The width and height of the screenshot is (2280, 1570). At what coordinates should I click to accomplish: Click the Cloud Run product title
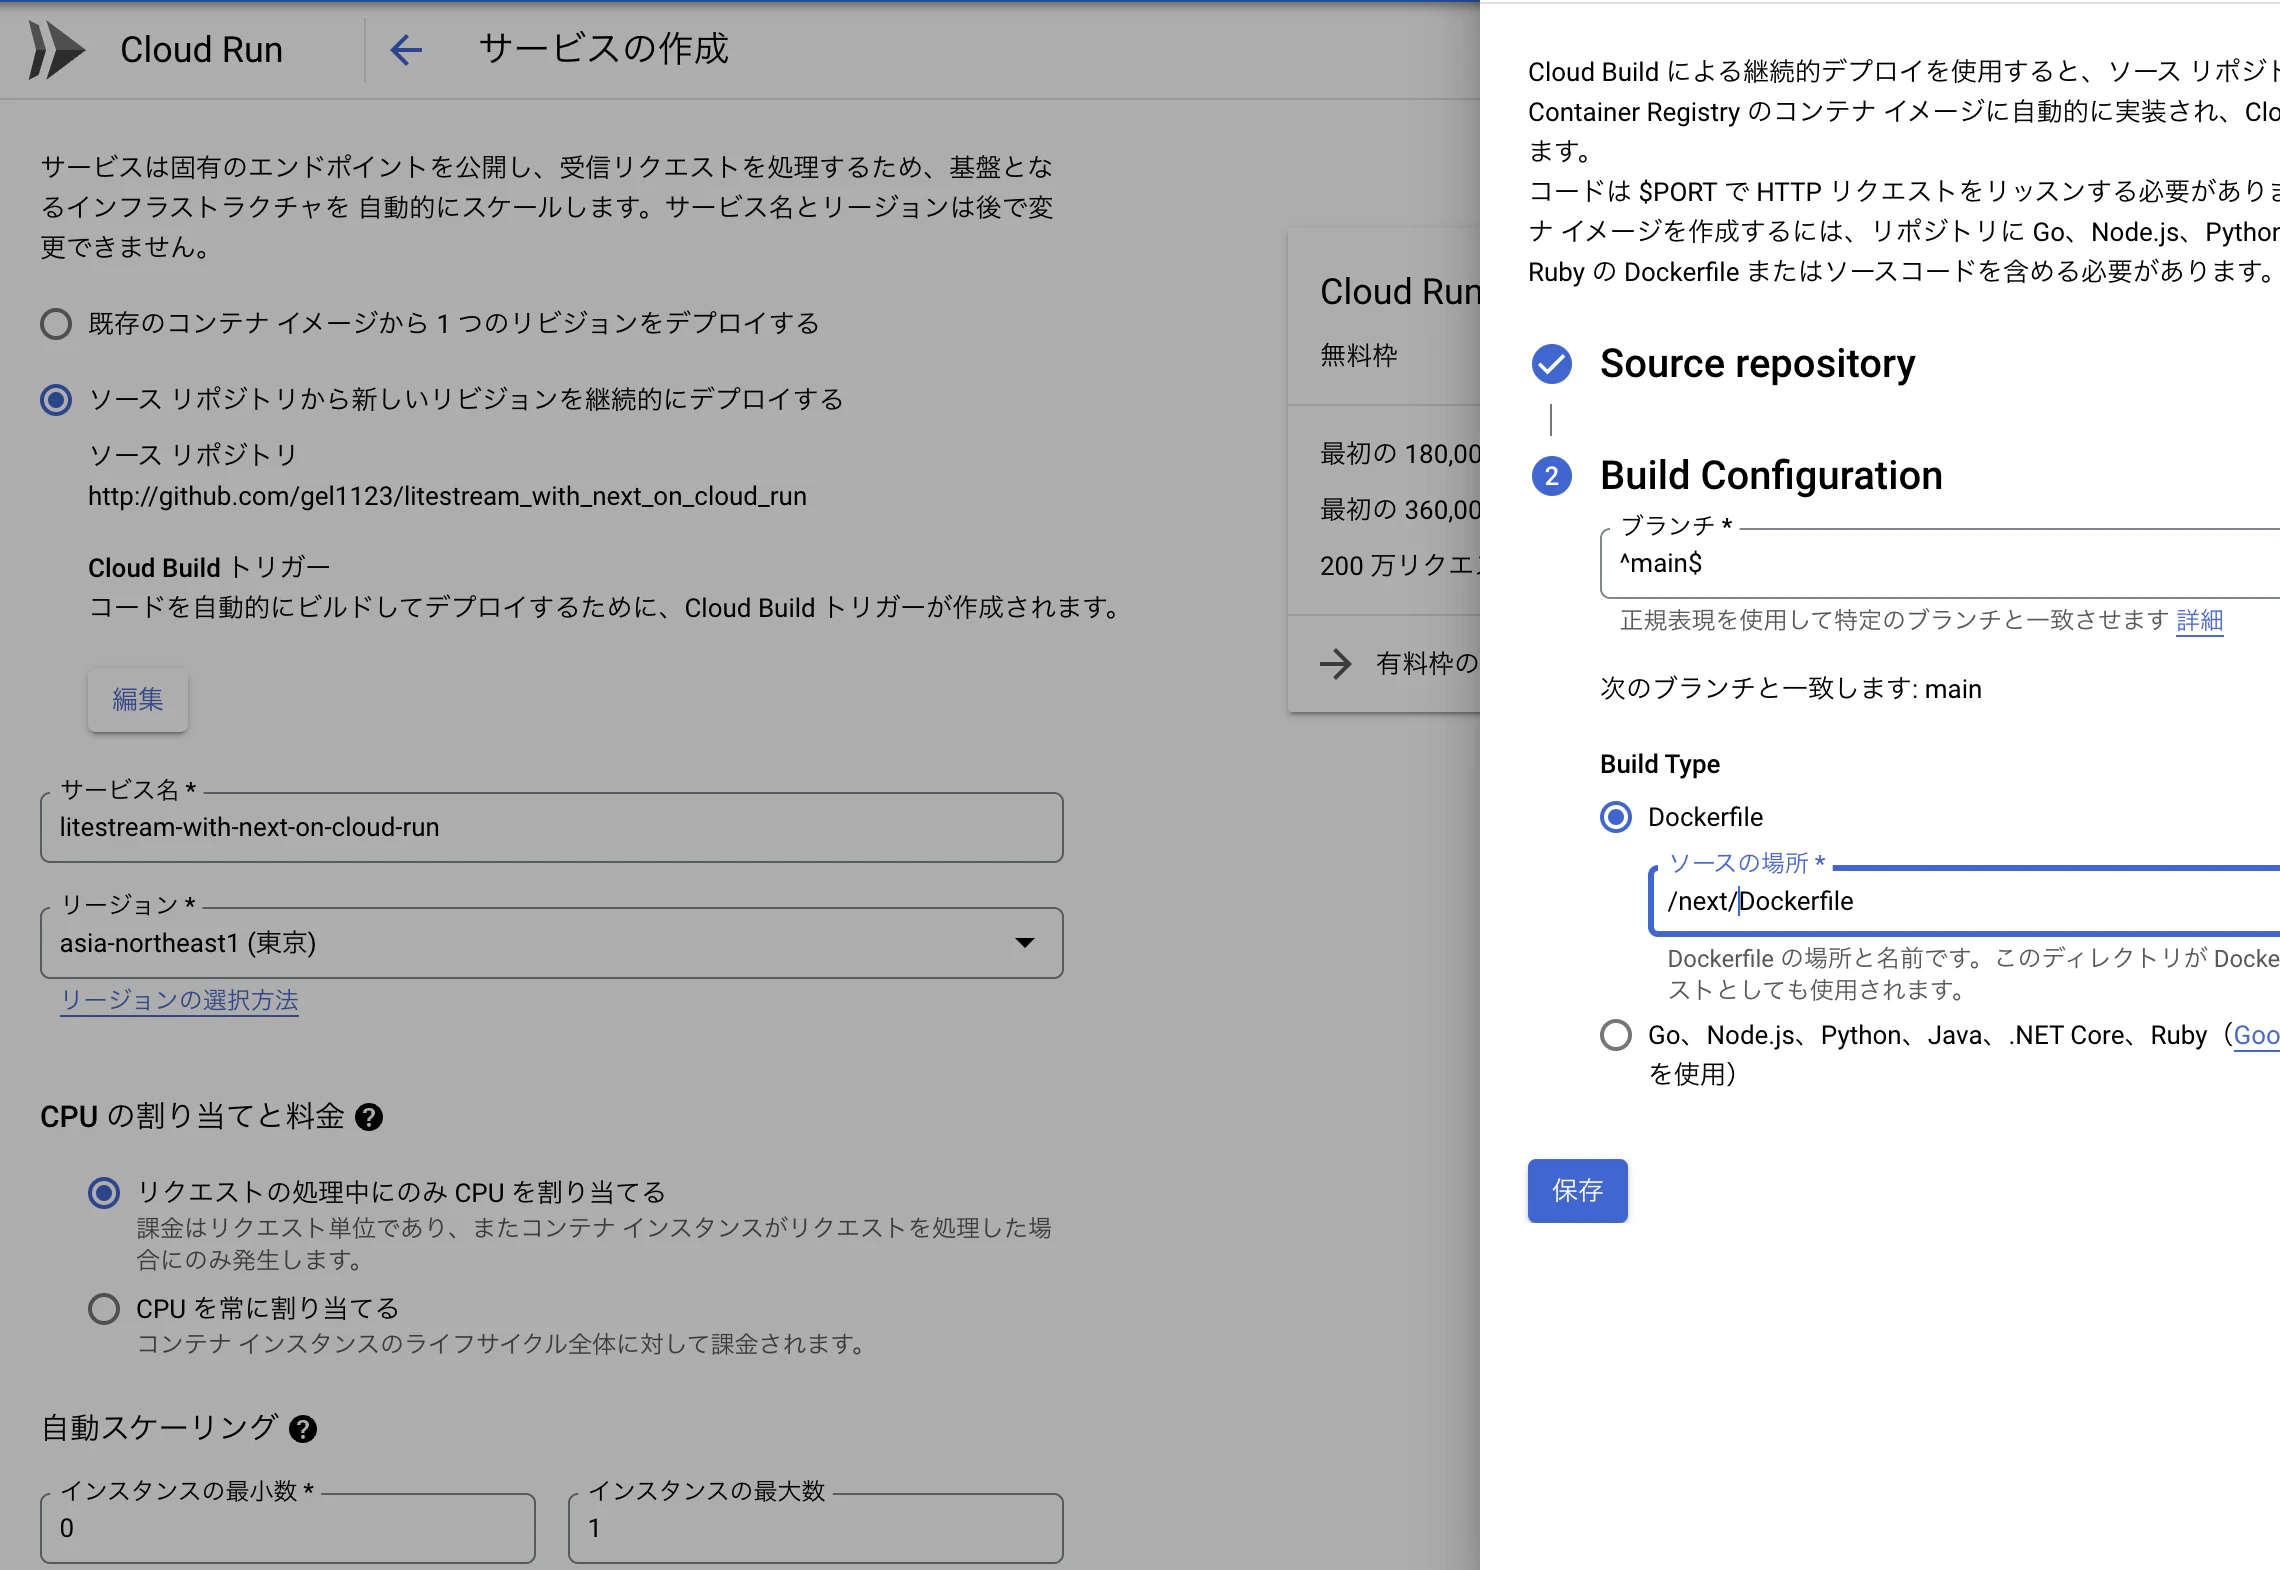coord(201,49)
